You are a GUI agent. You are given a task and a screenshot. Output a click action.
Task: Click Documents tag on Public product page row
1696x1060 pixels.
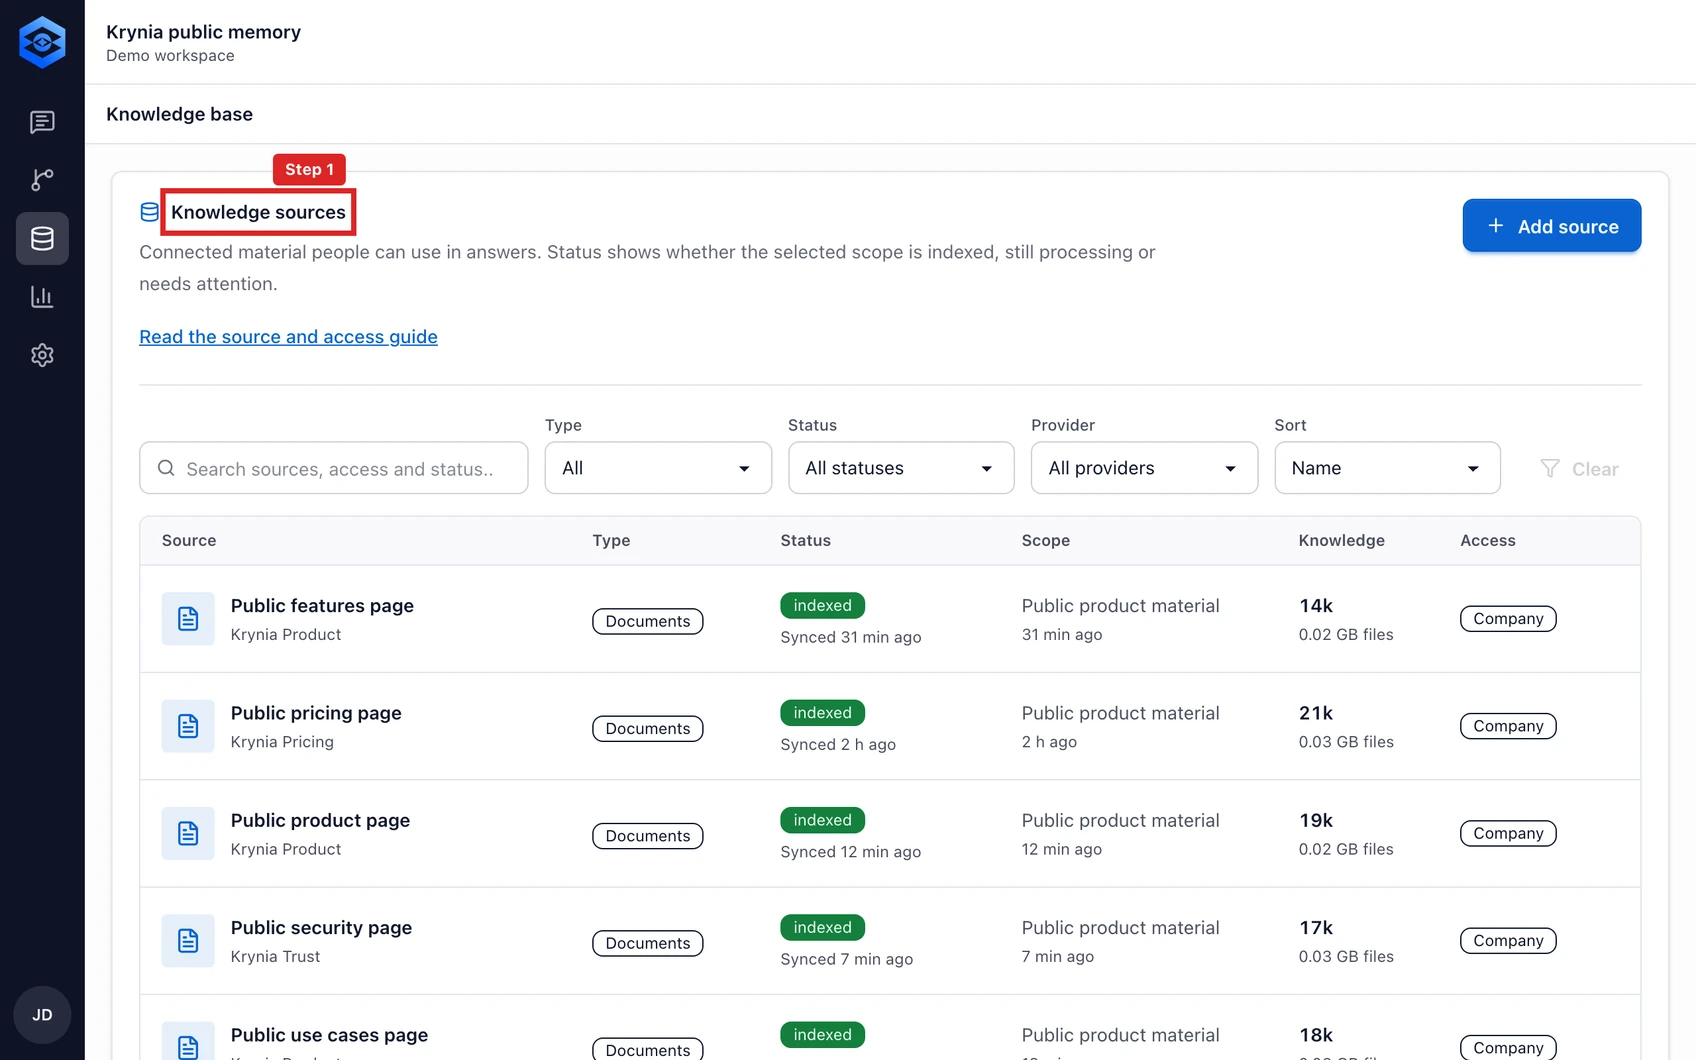[648, 836]
